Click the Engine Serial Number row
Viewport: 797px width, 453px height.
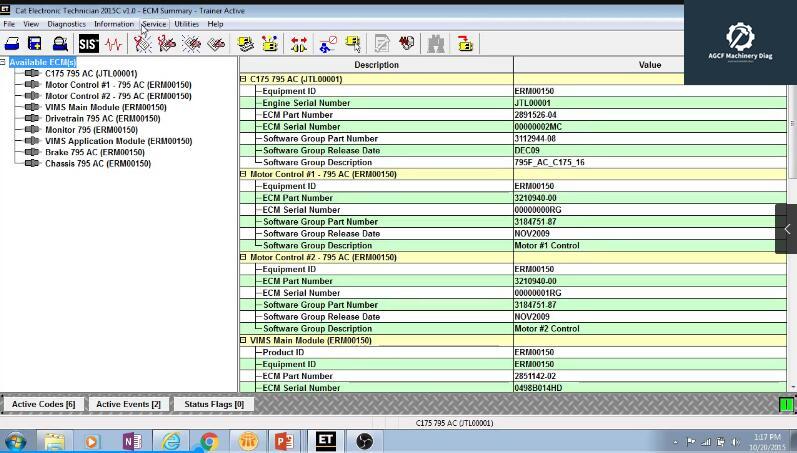(513, 103)
